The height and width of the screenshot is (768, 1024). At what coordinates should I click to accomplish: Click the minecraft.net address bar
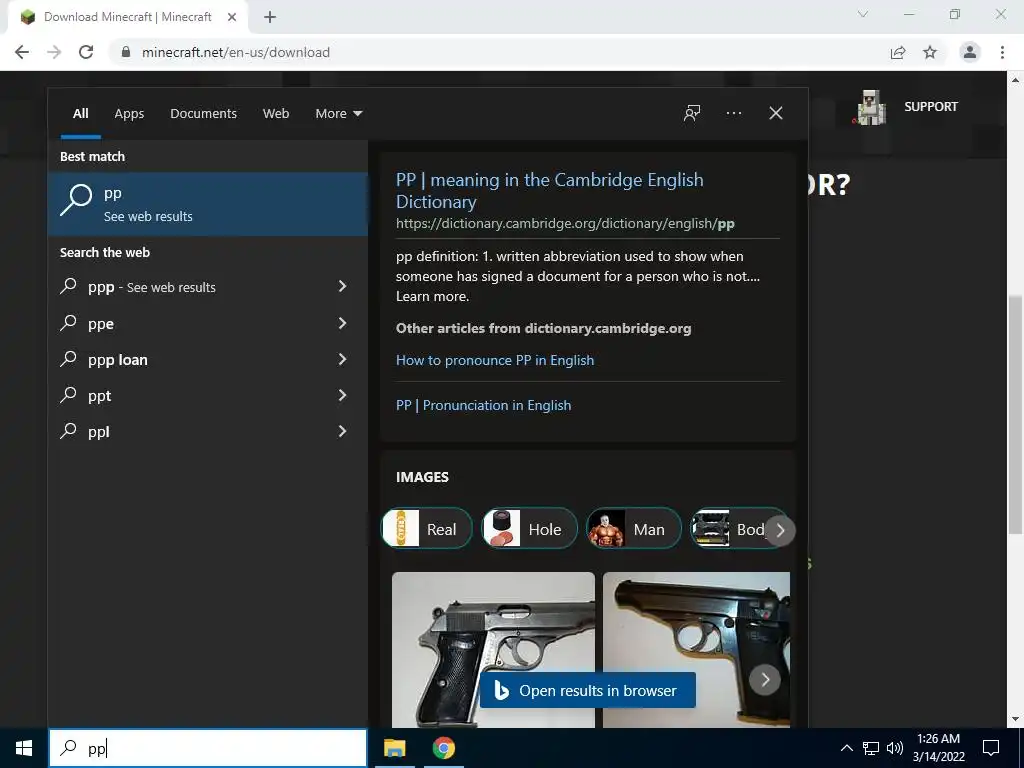(x=236, y=52)
